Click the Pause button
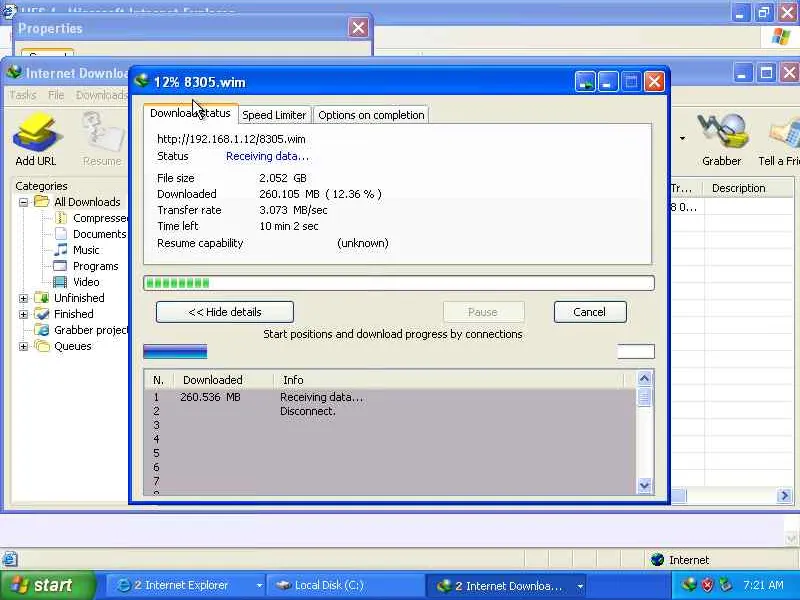The height and width of the screenshot is (600, 800). 483,312
